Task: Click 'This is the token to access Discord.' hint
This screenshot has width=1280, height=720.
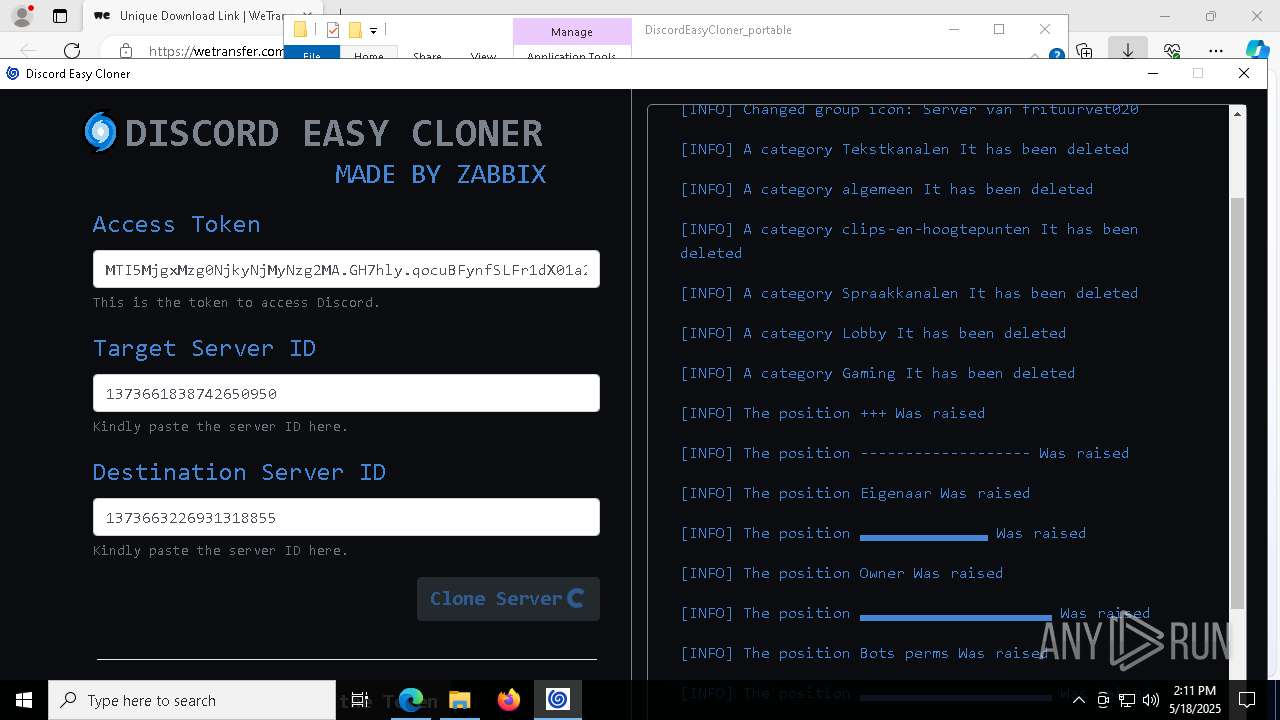Action: pyautogui.click(x=236, y=302)
